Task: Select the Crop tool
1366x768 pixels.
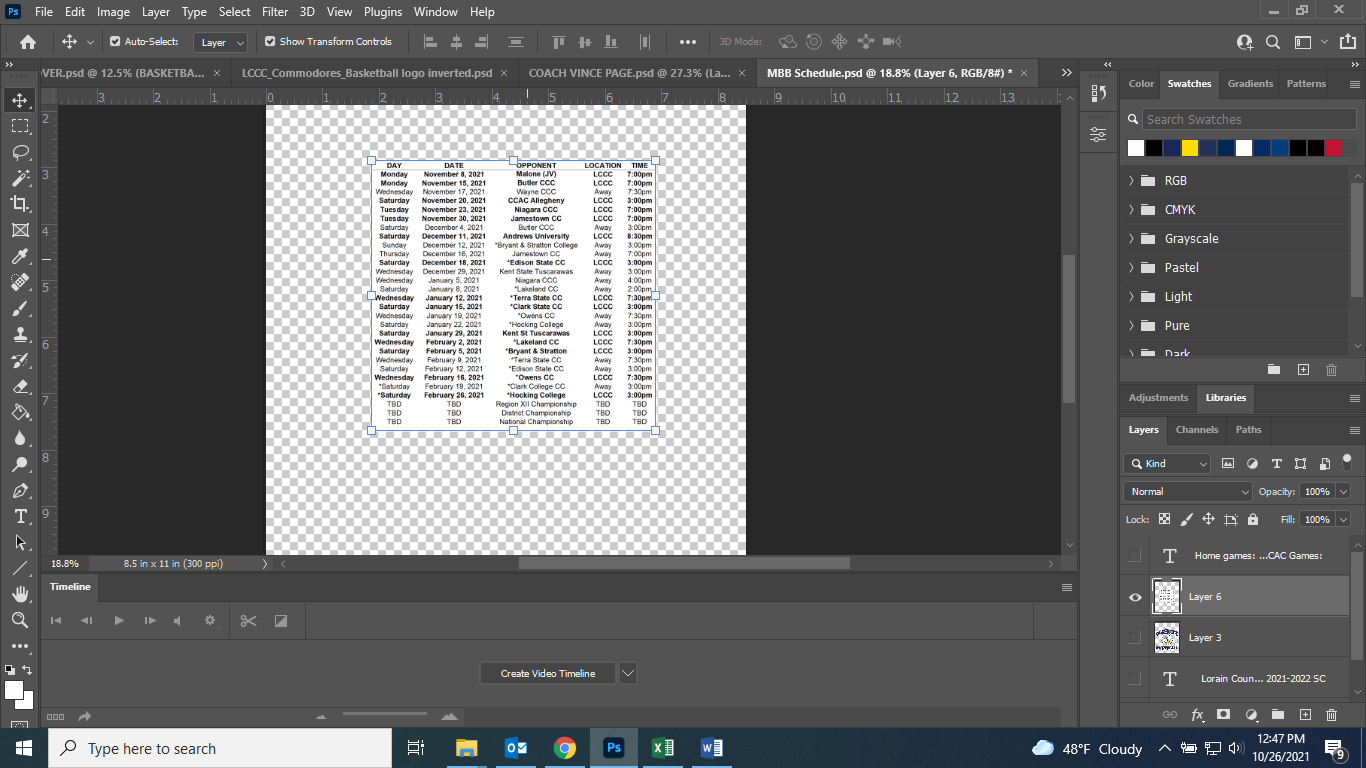Action: pyautogui.click(x=20, y=204)
